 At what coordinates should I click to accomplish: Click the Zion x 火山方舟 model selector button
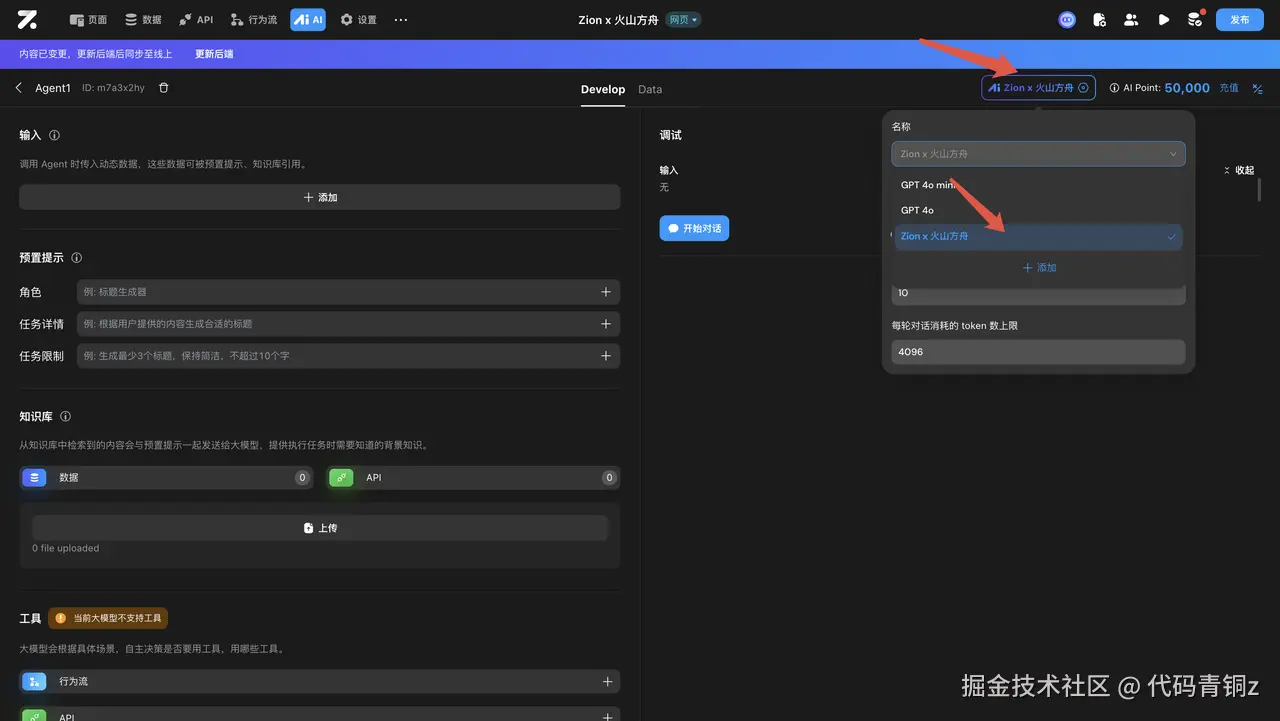click(x=1038, y=88)
